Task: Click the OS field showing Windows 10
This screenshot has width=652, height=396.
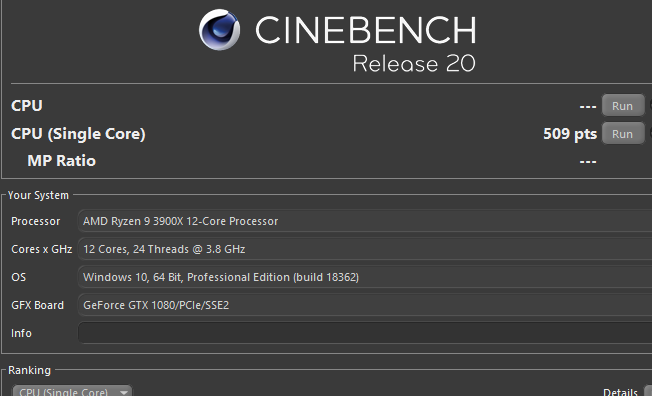Action: (365, 277)
